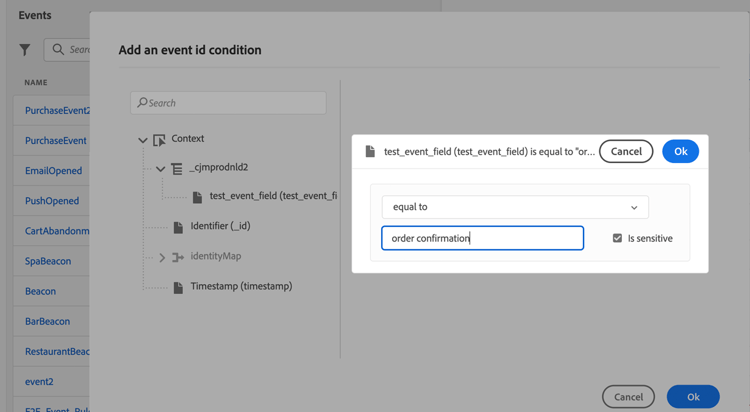Click the file icon in condition header
The height and width of the screenshot is (412, 750).
pos(370,152)
